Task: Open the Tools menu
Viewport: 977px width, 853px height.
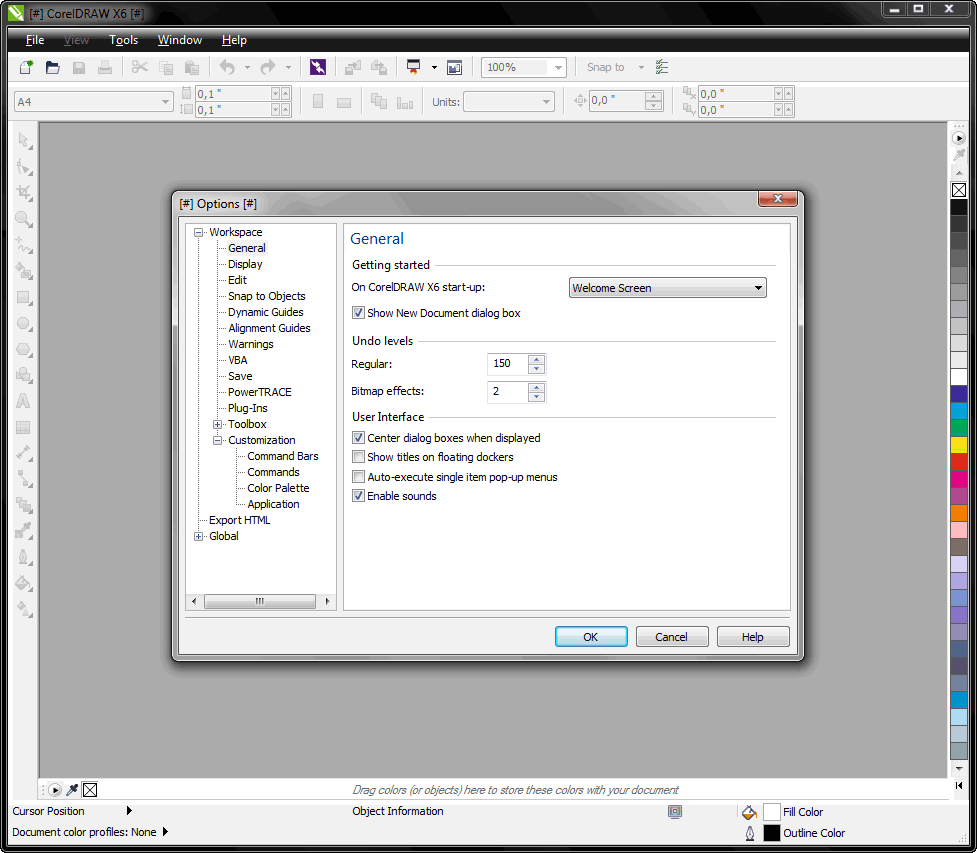Action: point(124,40)
